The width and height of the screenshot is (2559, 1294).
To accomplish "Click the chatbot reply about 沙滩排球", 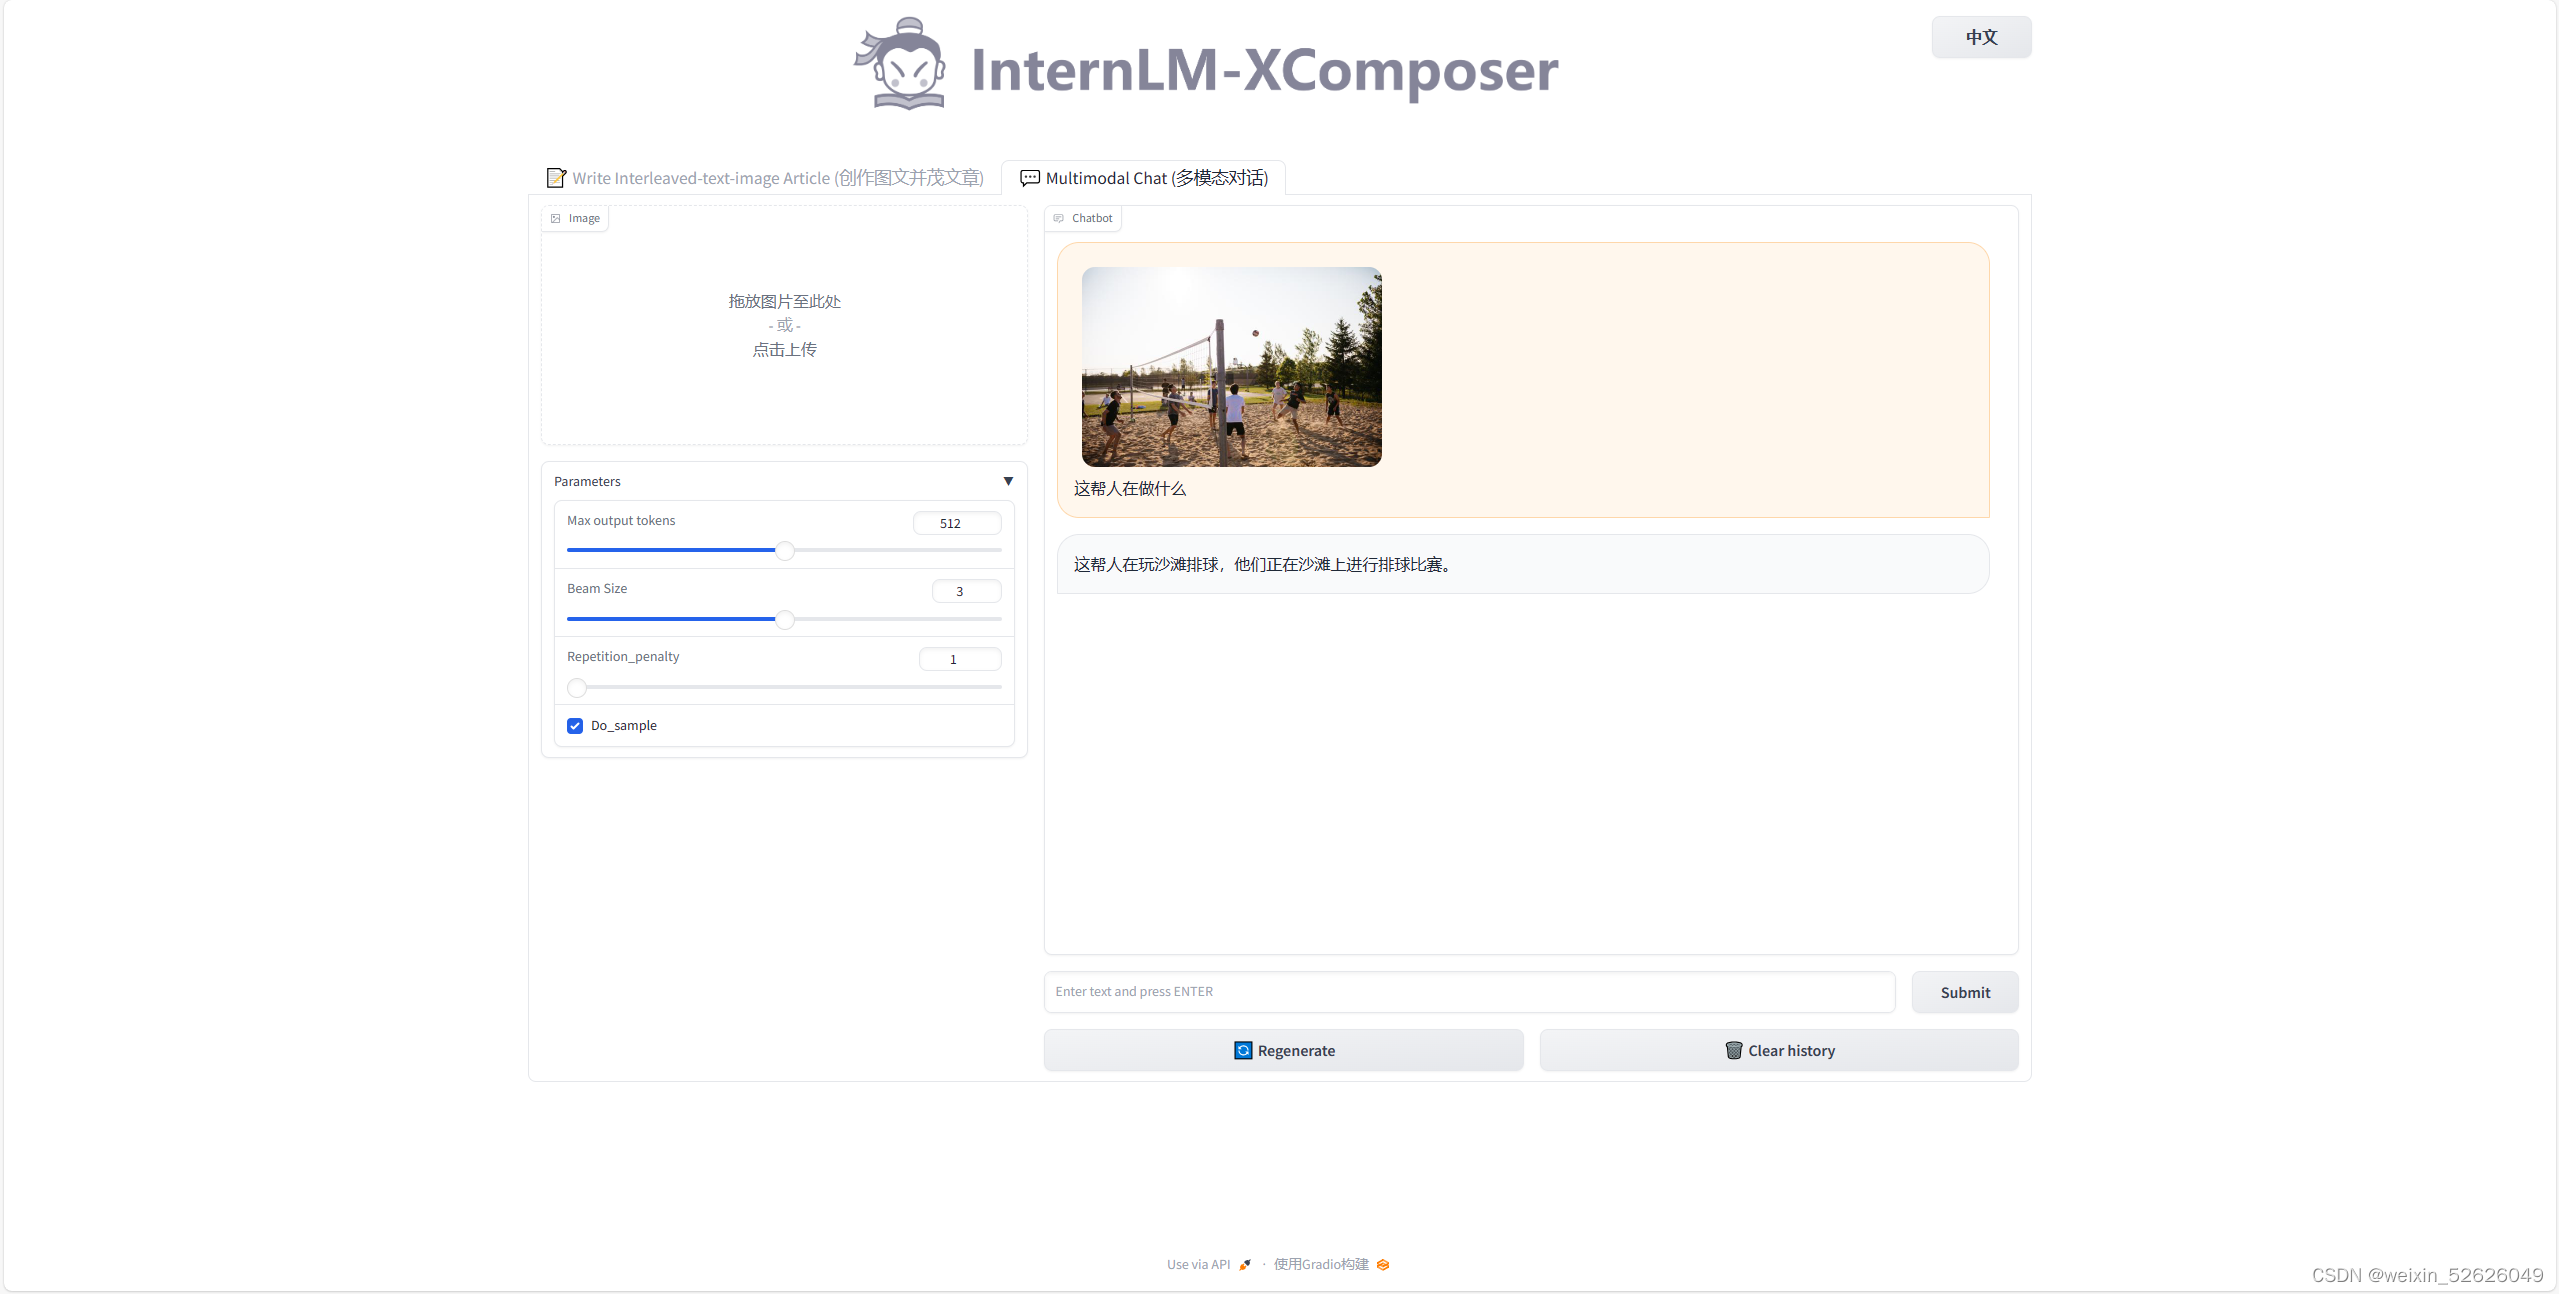I will [1523, 564].
